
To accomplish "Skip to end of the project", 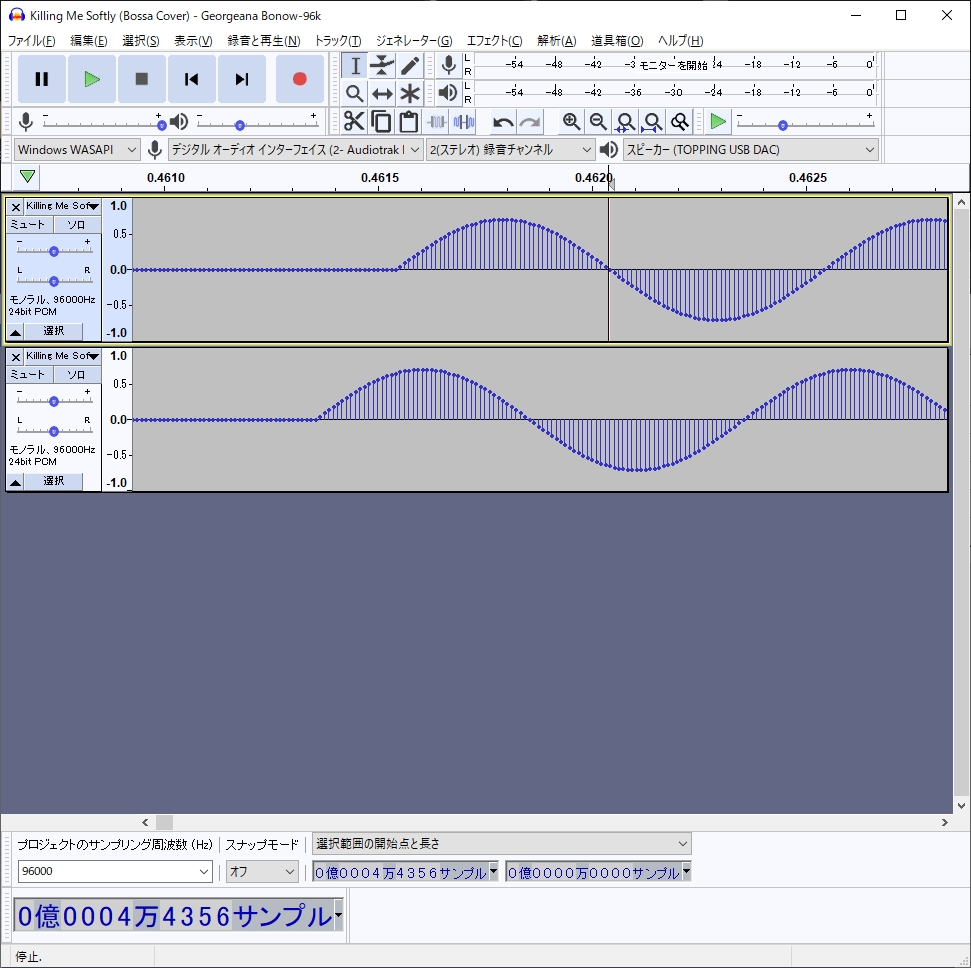I will click(x=242, y=79).
